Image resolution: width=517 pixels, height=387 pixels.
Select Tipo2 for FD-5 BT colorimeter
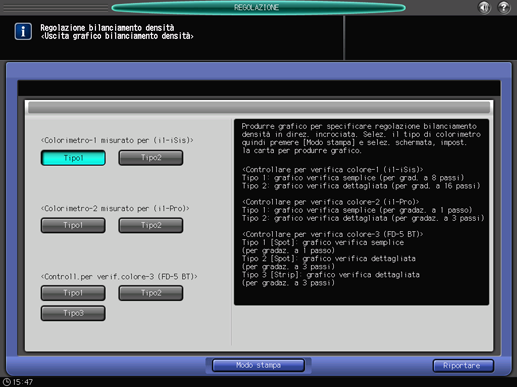coord(151,293)
